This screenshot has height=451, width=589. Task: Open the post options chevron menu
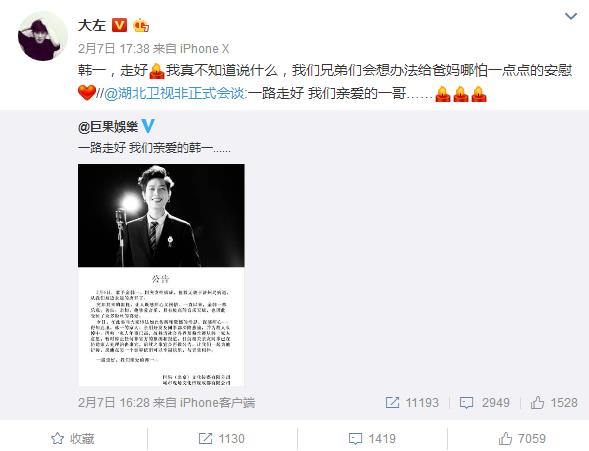point(571,16)
